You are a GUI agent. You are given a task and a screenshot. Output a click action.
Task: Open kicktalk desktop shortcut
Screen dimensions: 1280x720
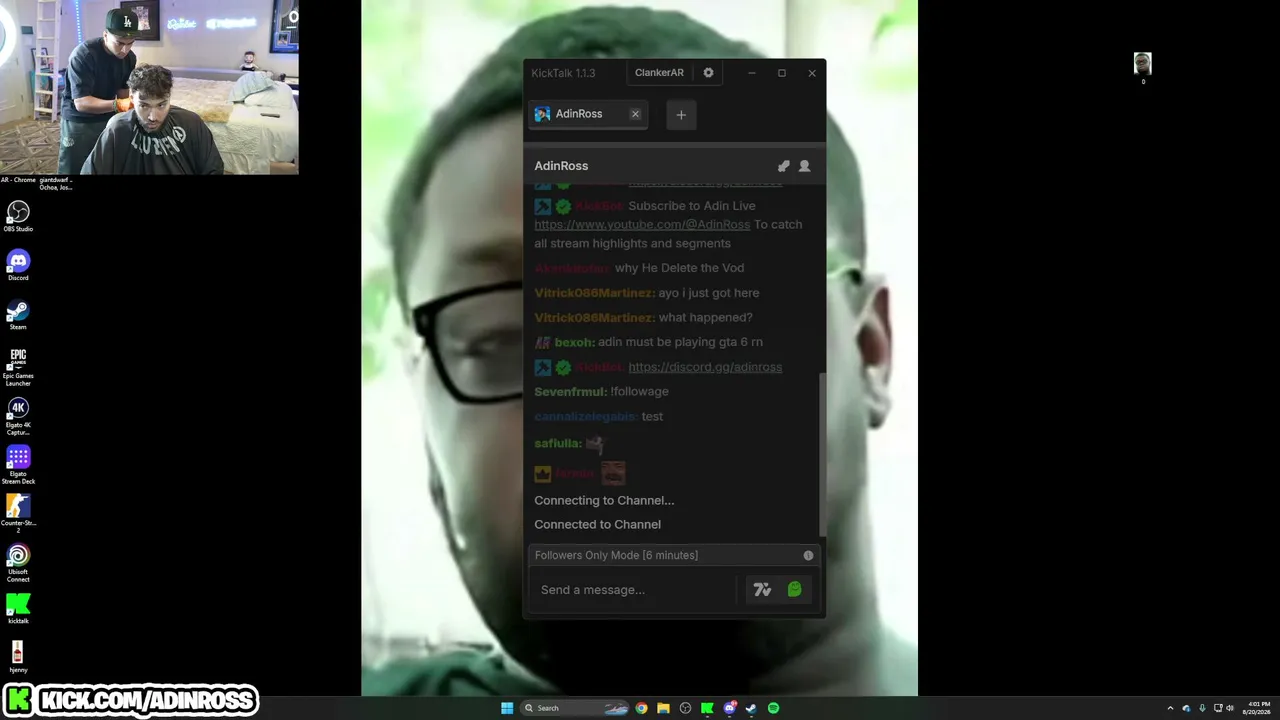(18, 609)
